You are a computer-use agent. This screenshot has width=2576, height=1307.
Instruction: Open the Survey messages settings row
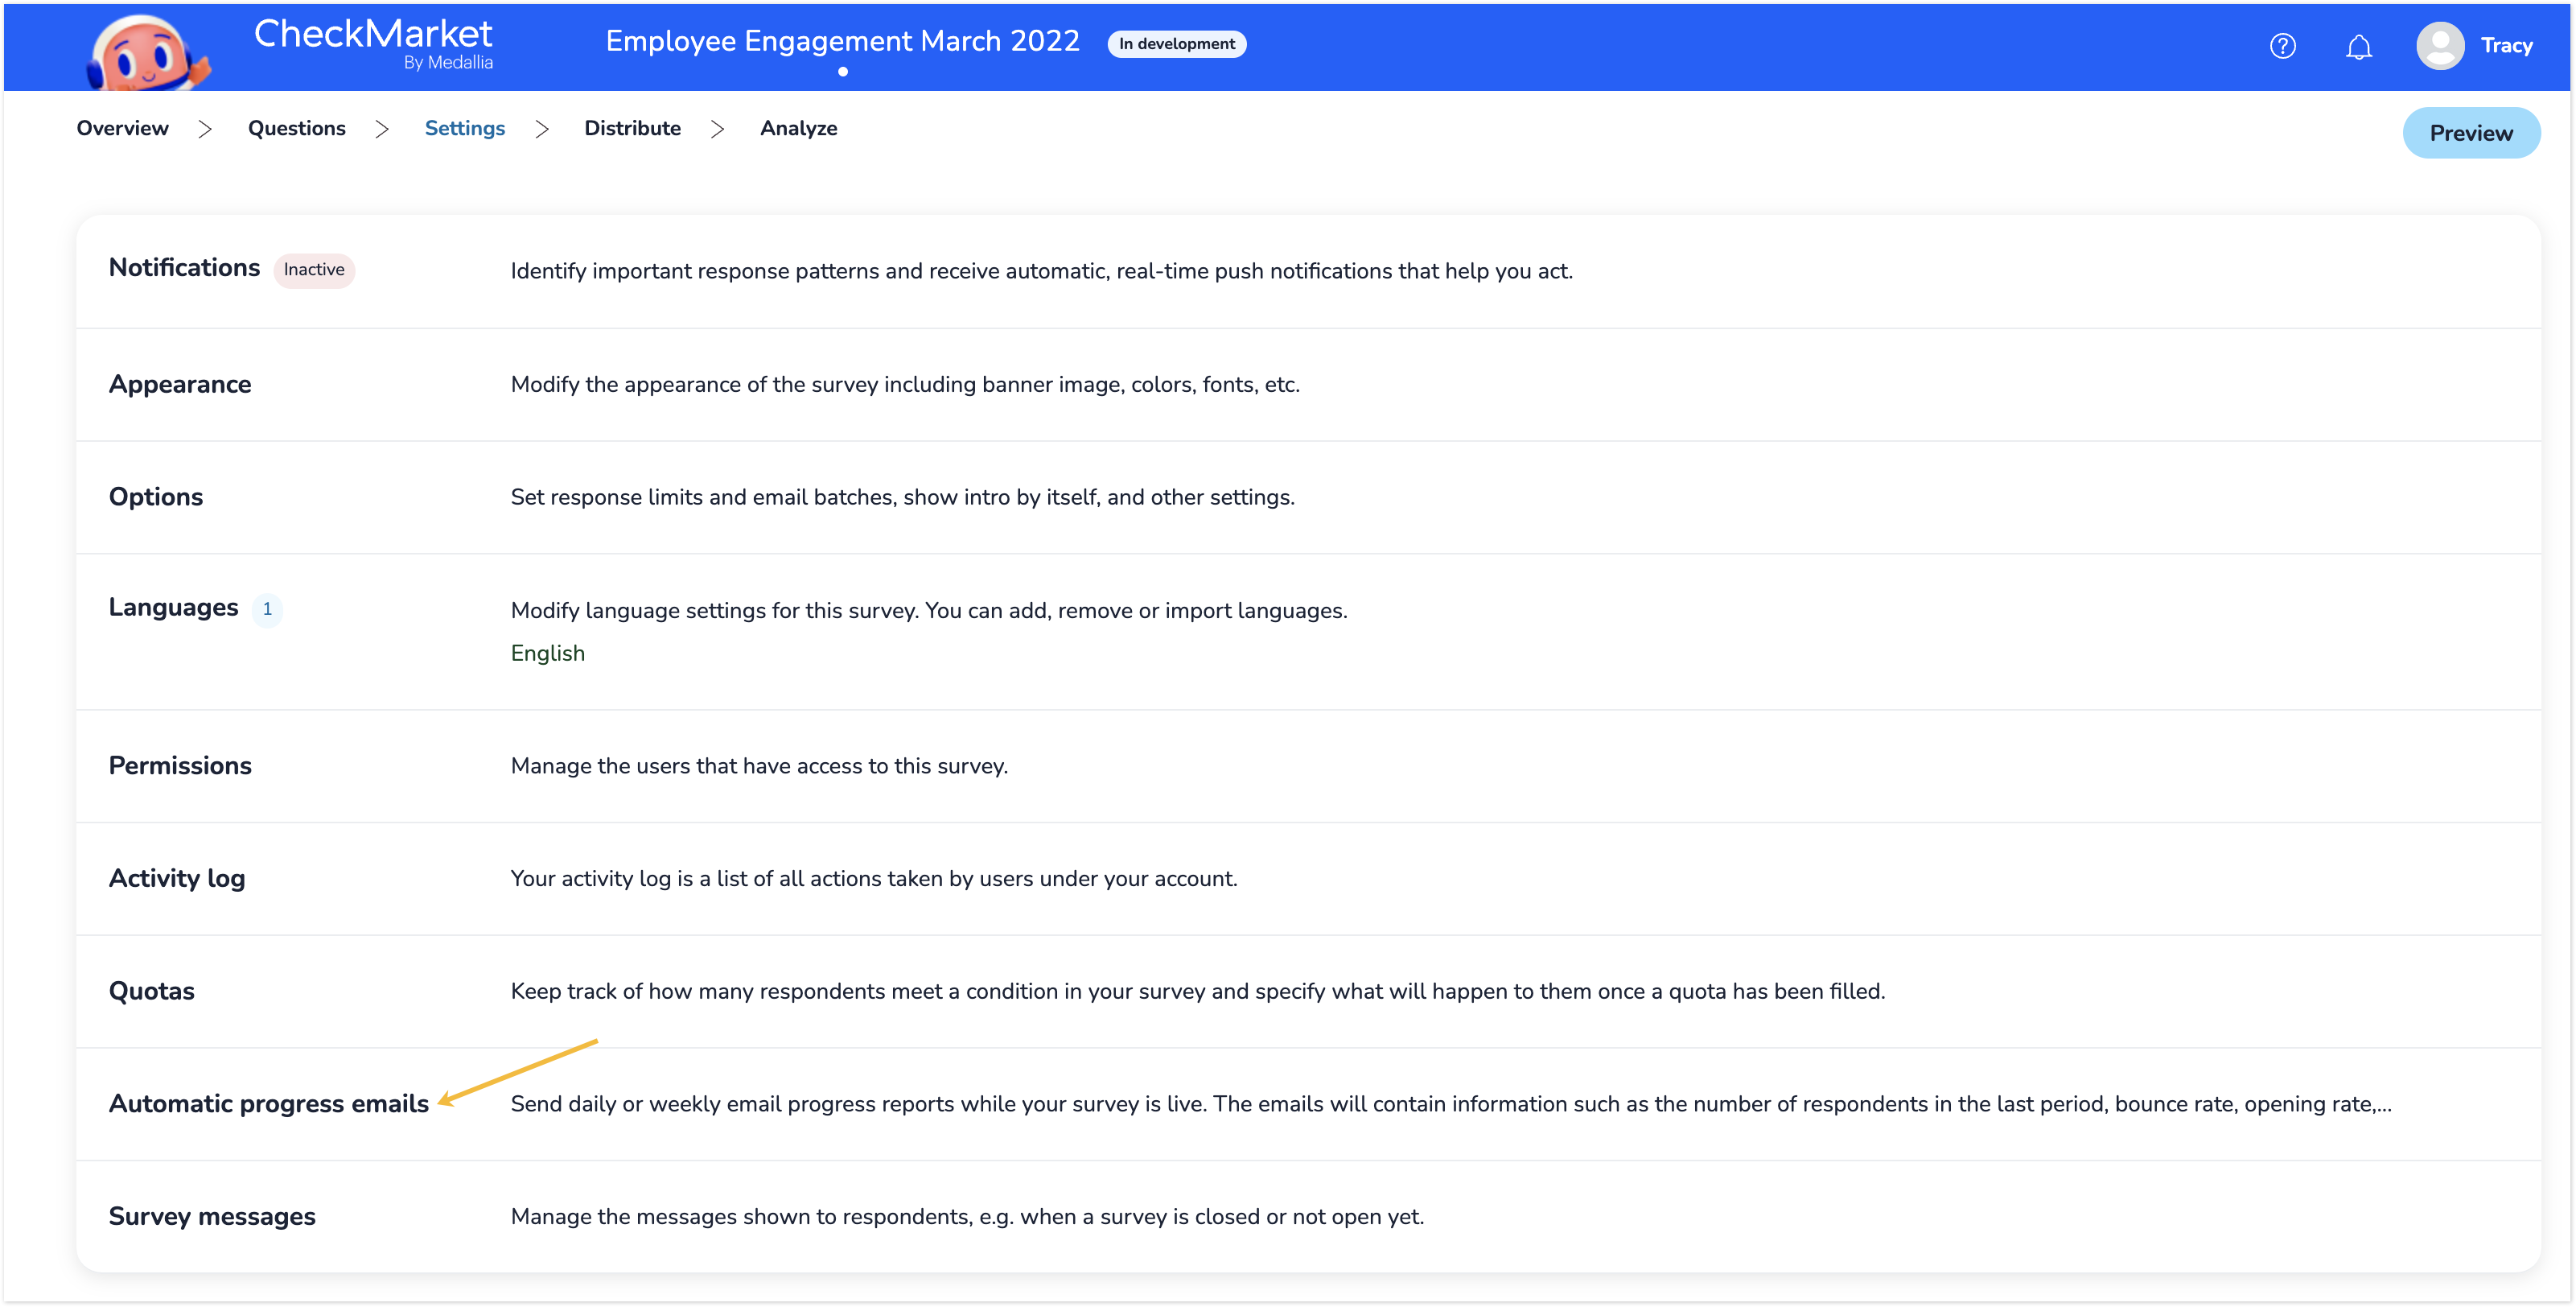(212, 1217)
